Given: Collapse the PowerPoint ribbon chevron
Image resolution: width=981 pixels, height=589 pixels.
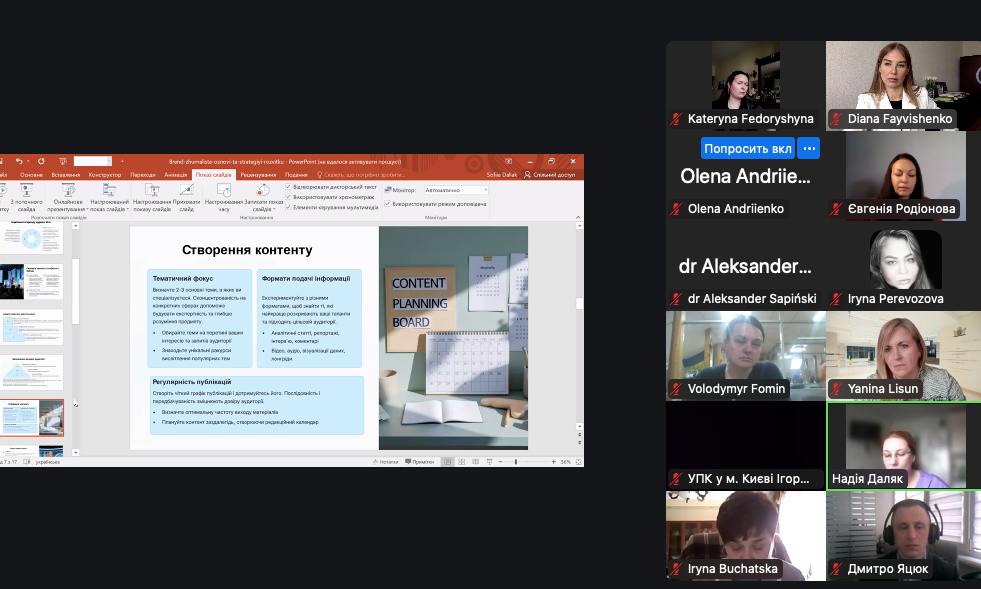Looking at the screenshot, I should 578,217.
